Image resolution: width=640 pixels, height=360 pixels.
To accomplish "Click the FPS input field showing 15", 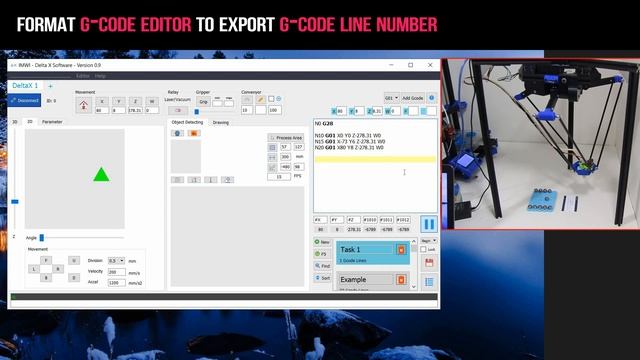I will 279,177.
